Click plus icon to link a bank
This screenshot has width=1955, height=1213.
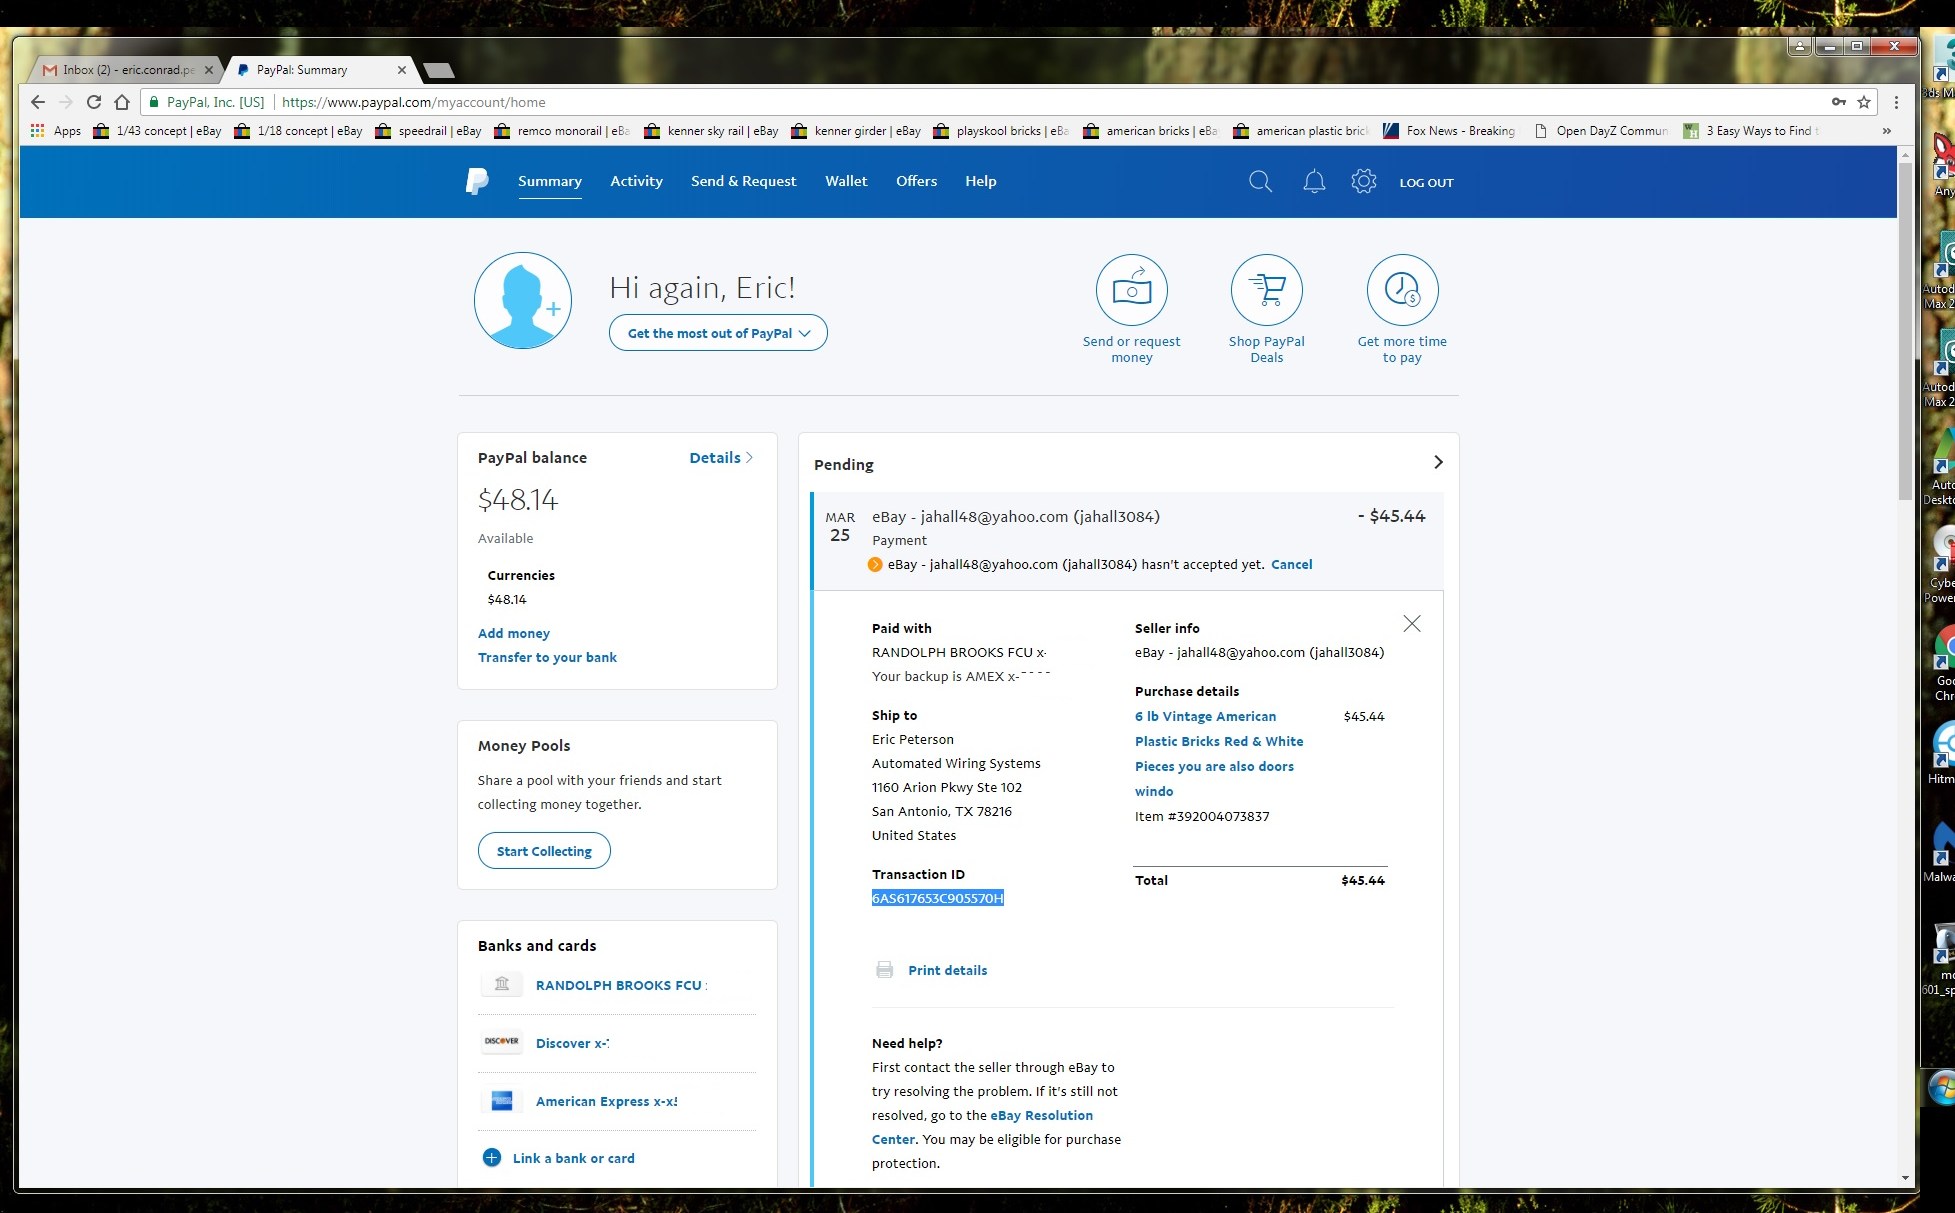coord(491,1158)
